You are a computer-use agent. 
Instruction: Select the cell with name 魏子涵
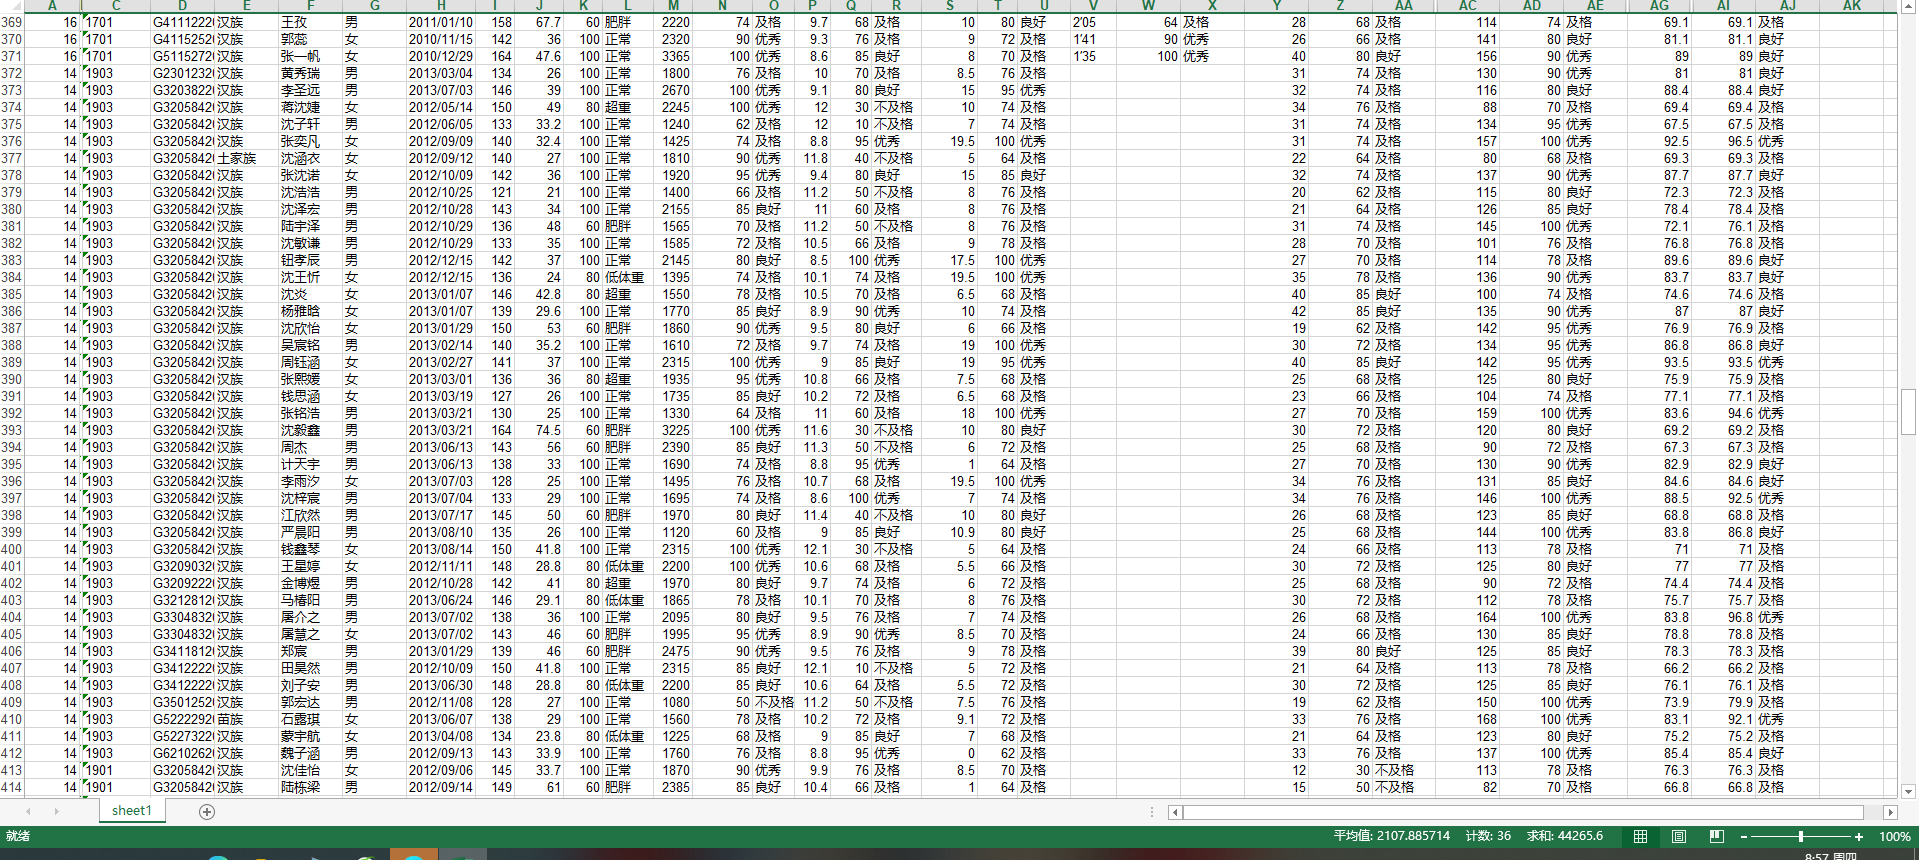point(310,753)
